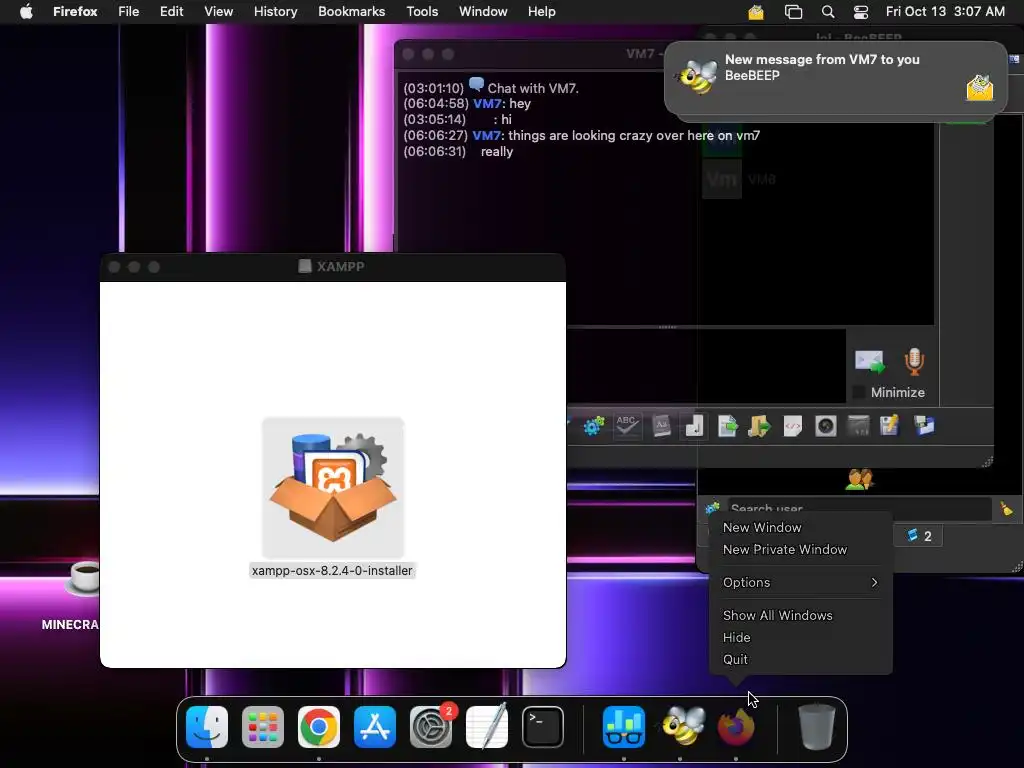Open the Window menu
1024x768 pixels.
[x=483, y=12]
